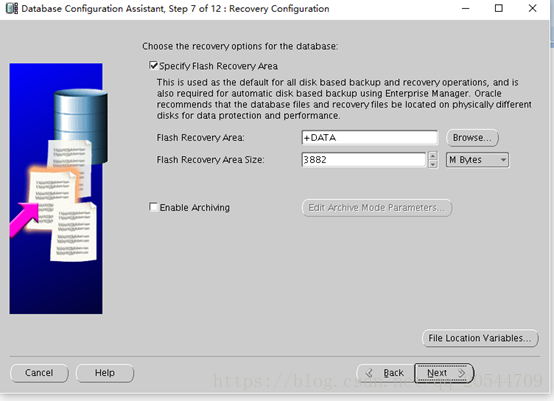Open File Location Variables dialog
This screenshot has width=554, height=401.
click(x=480, y=338)
